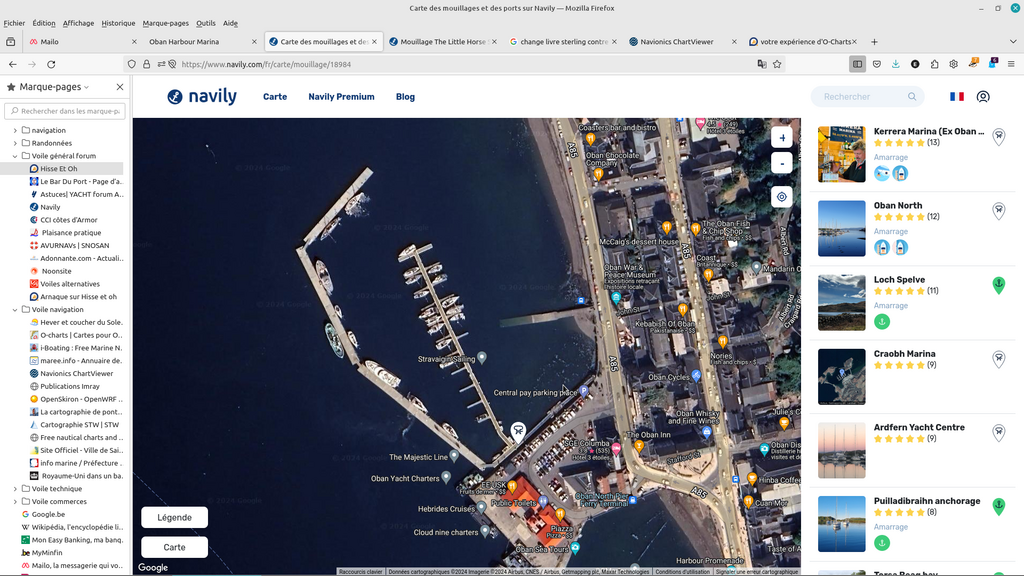1024x576 pixels.
Task: Click the Loch Spelve thumbnail photo
Action: tap(841, 302)
